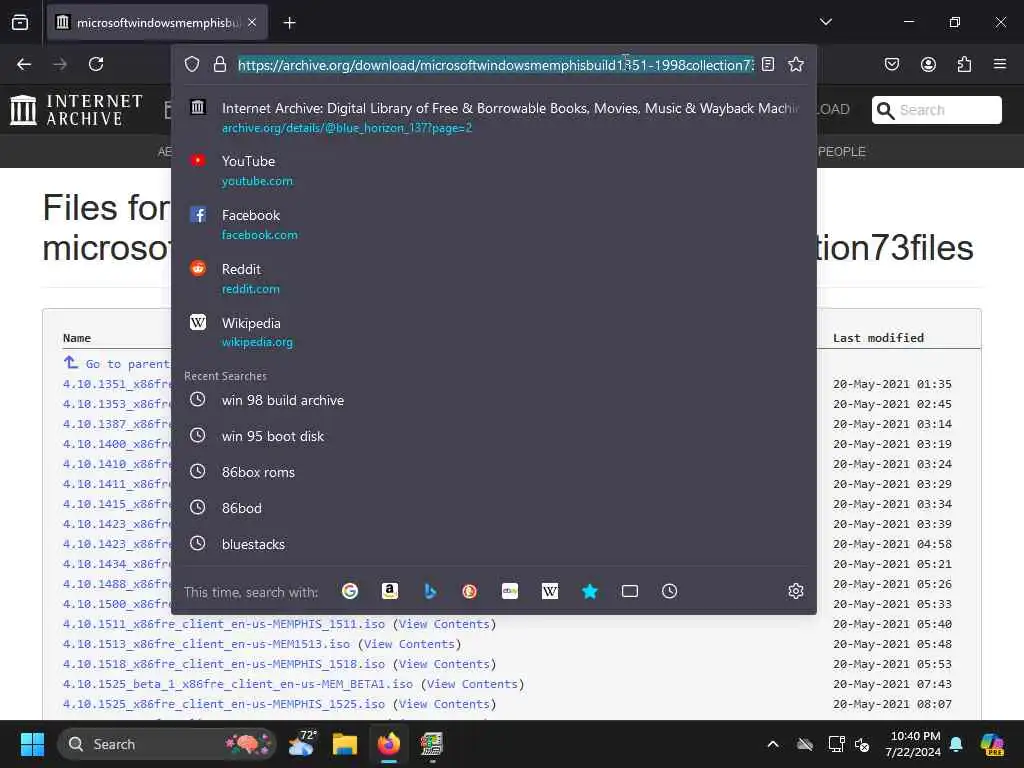Screen dimensions: 1024x768
Task: Open the PEOPLE navigation link
Action: (x=842, y=152)
